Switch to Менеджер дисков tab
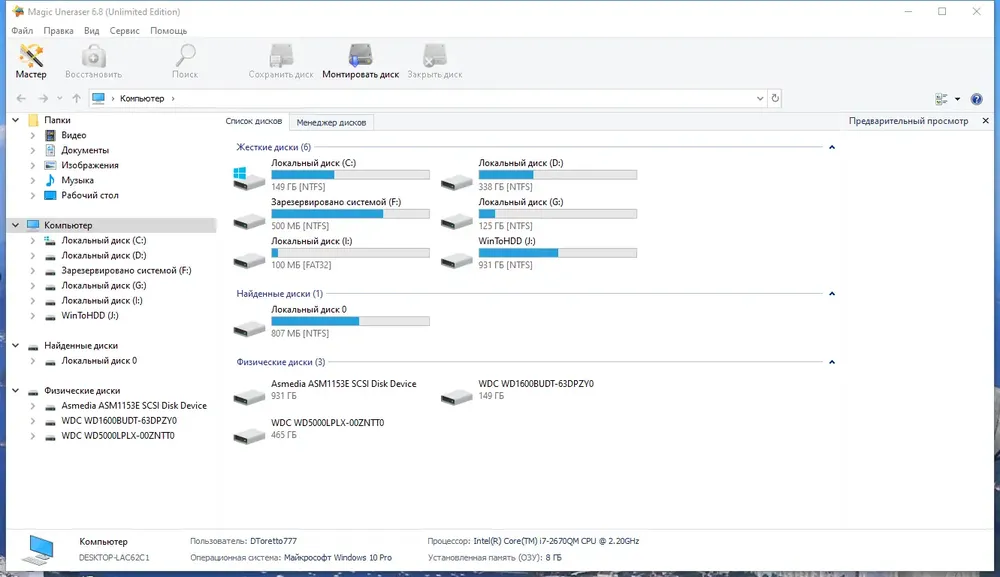This screenshot has width=1000, height=577. tap(331, 122)
